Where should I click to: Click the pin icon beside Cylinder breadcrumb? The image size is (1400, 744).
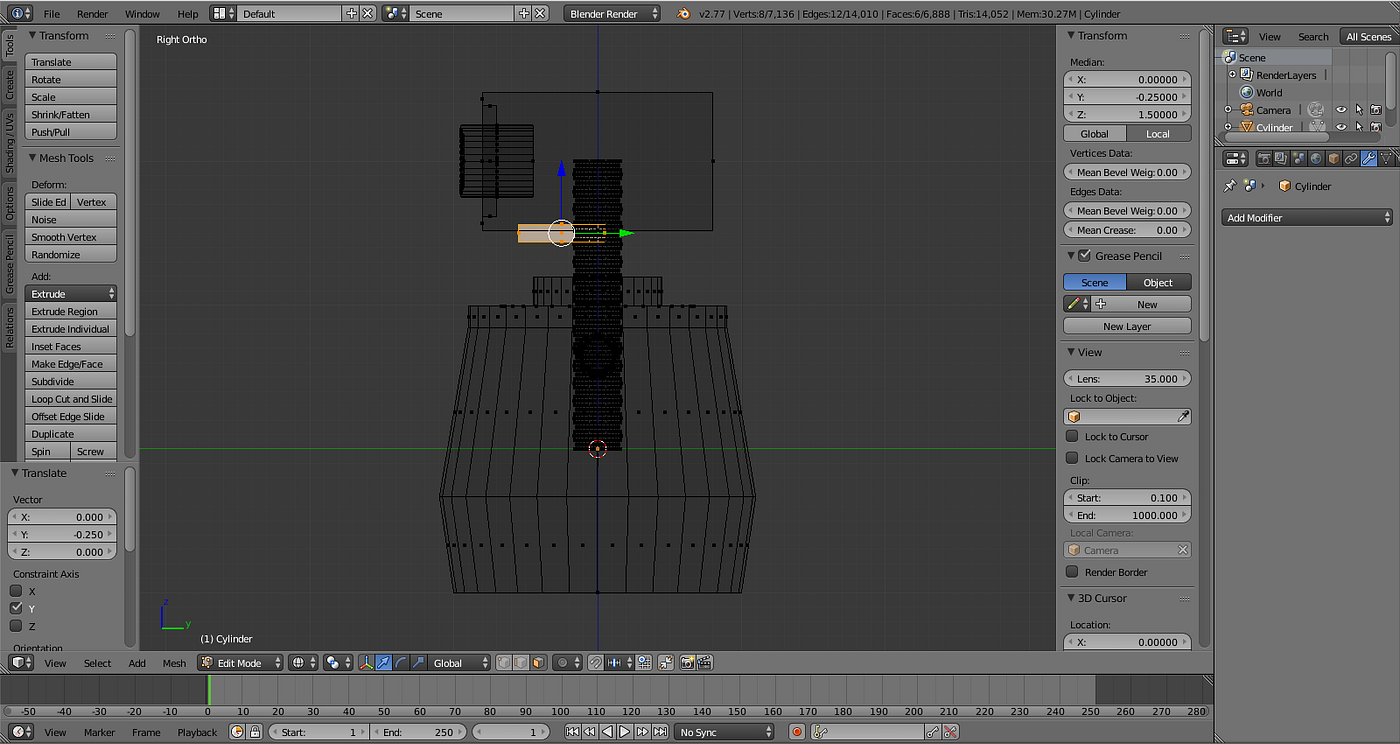point(1230,186)
